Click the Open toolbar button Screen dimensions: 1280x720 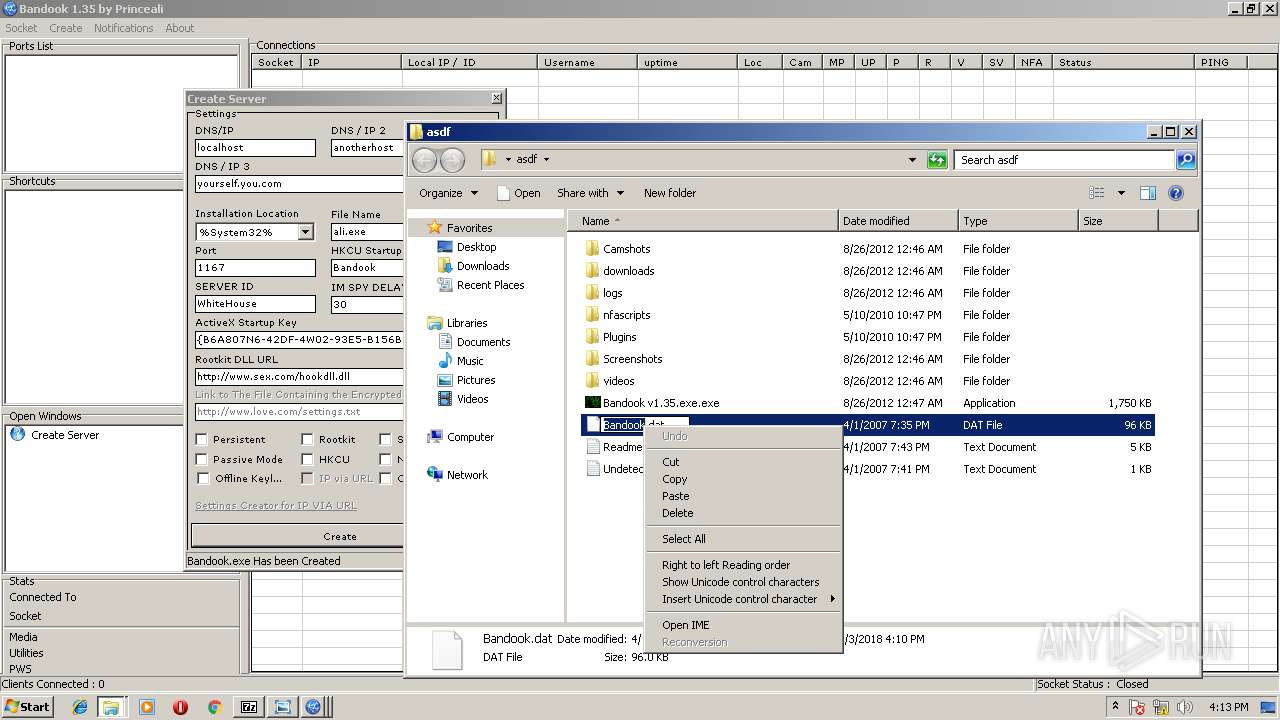tap(518, 193)
